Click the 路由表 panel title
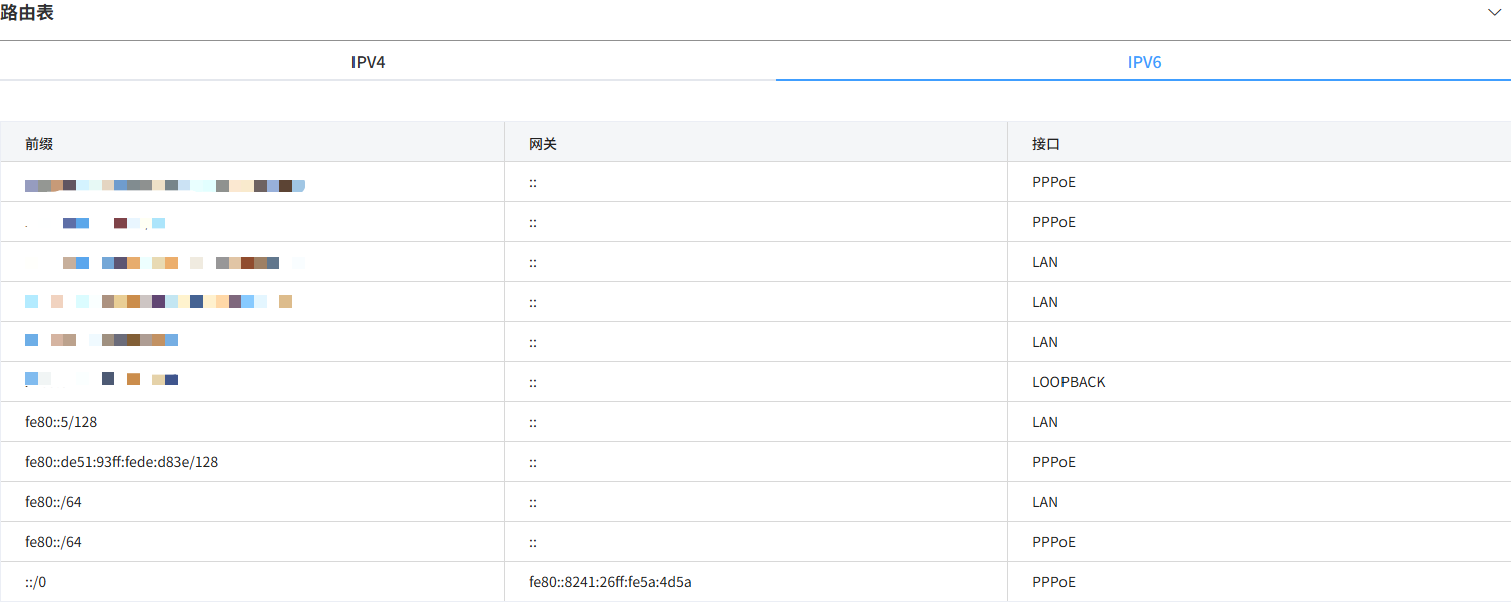 (29, 12)
